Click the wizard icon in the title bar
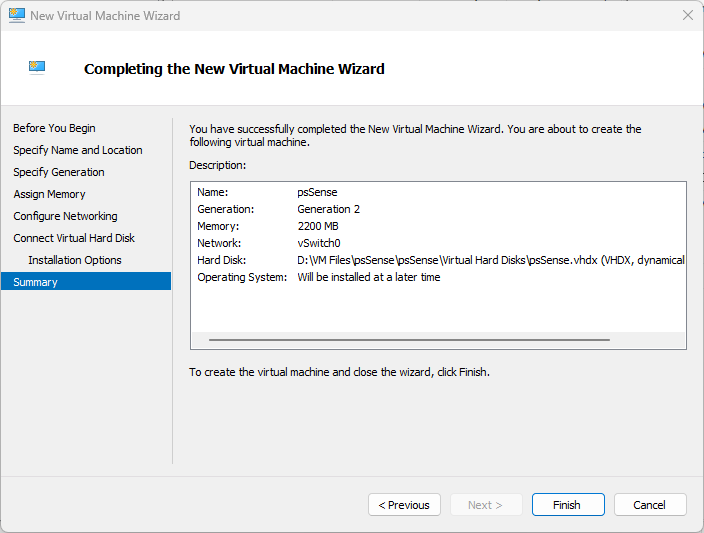 pos(17,16)
